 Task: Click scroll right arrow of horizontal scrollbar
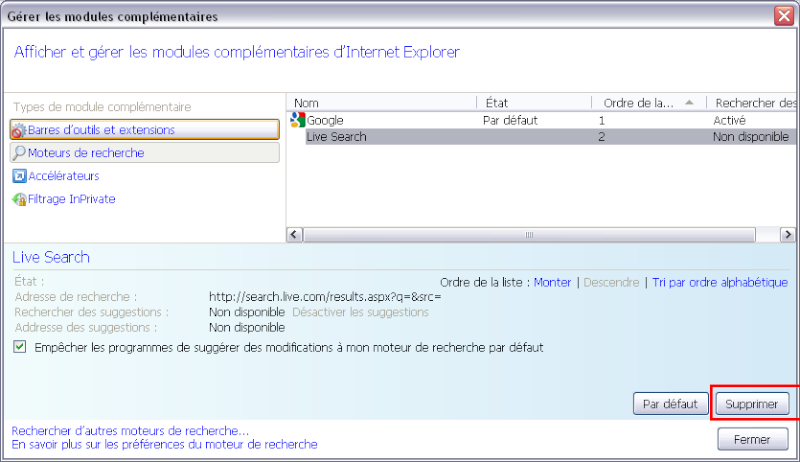[787, 235]
